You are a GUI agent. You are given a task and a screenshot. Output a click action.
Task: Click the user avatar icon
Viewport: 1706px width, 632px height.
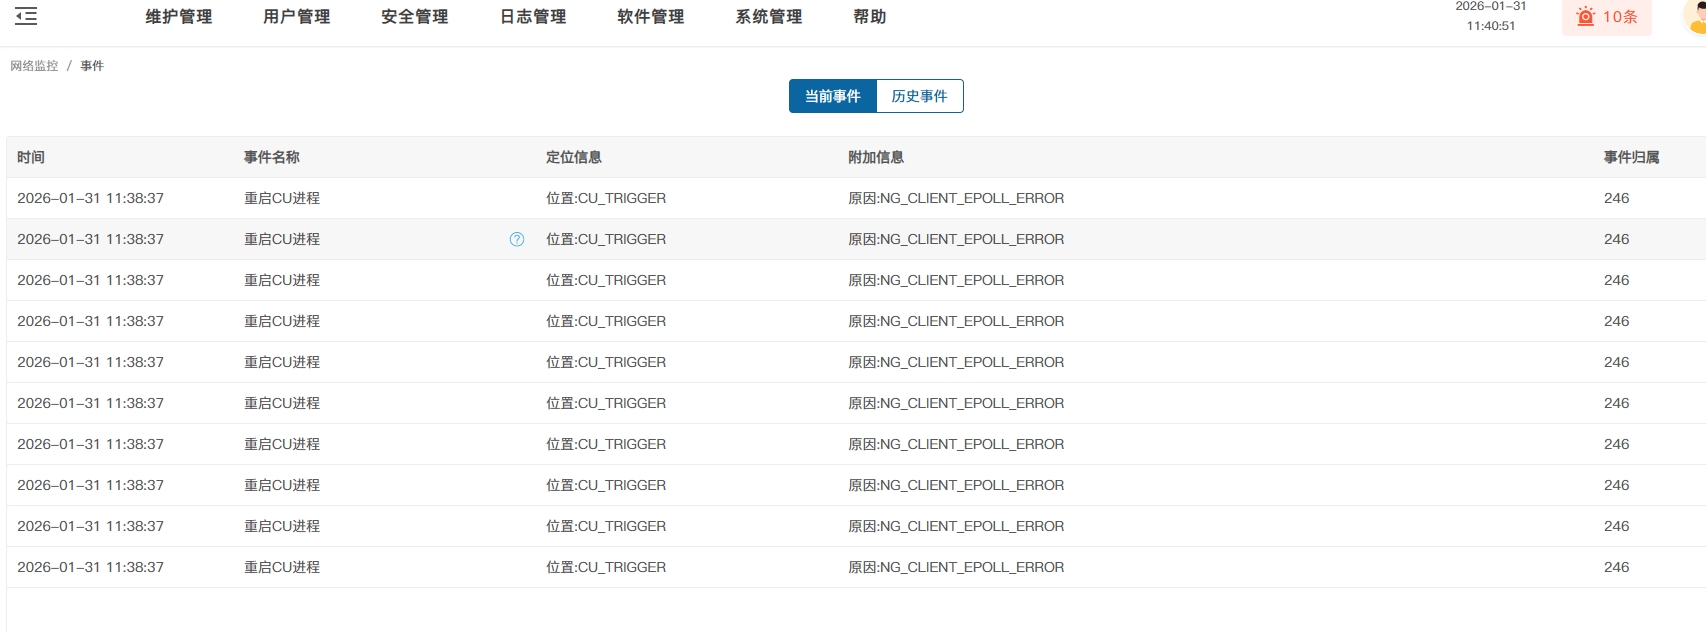pyautogui.click(x=1696, y=17)
